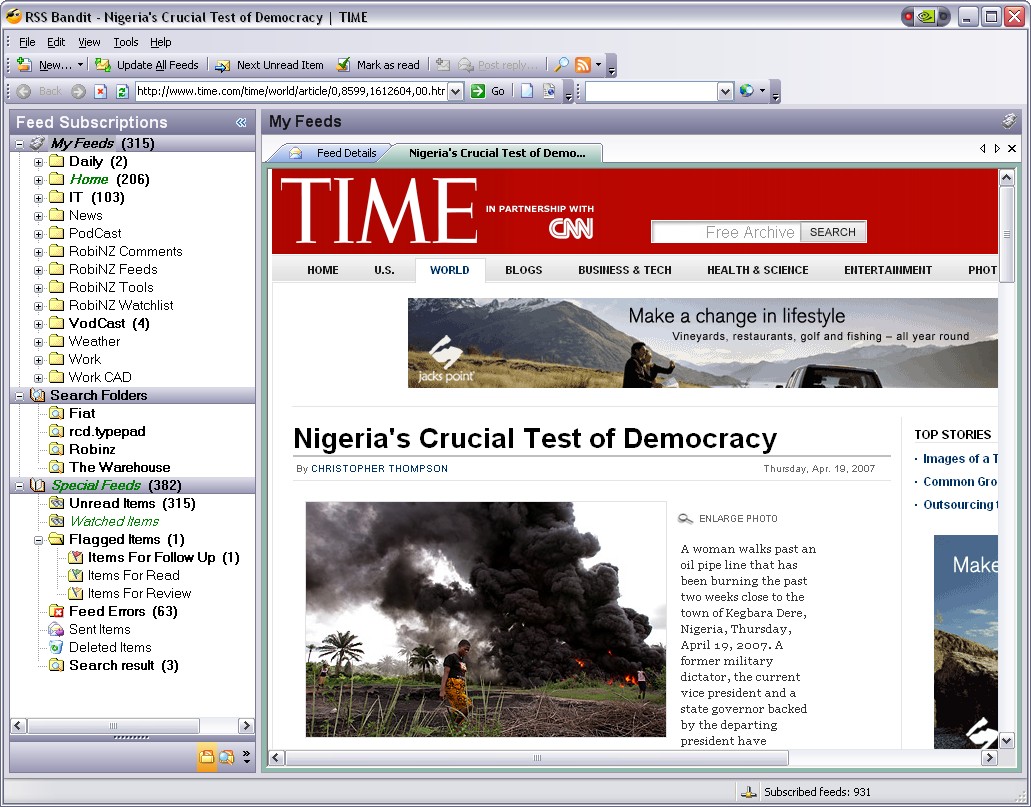
Task: Click the feed subscriptions view icon at panel bottom
Action: [206, 757]
